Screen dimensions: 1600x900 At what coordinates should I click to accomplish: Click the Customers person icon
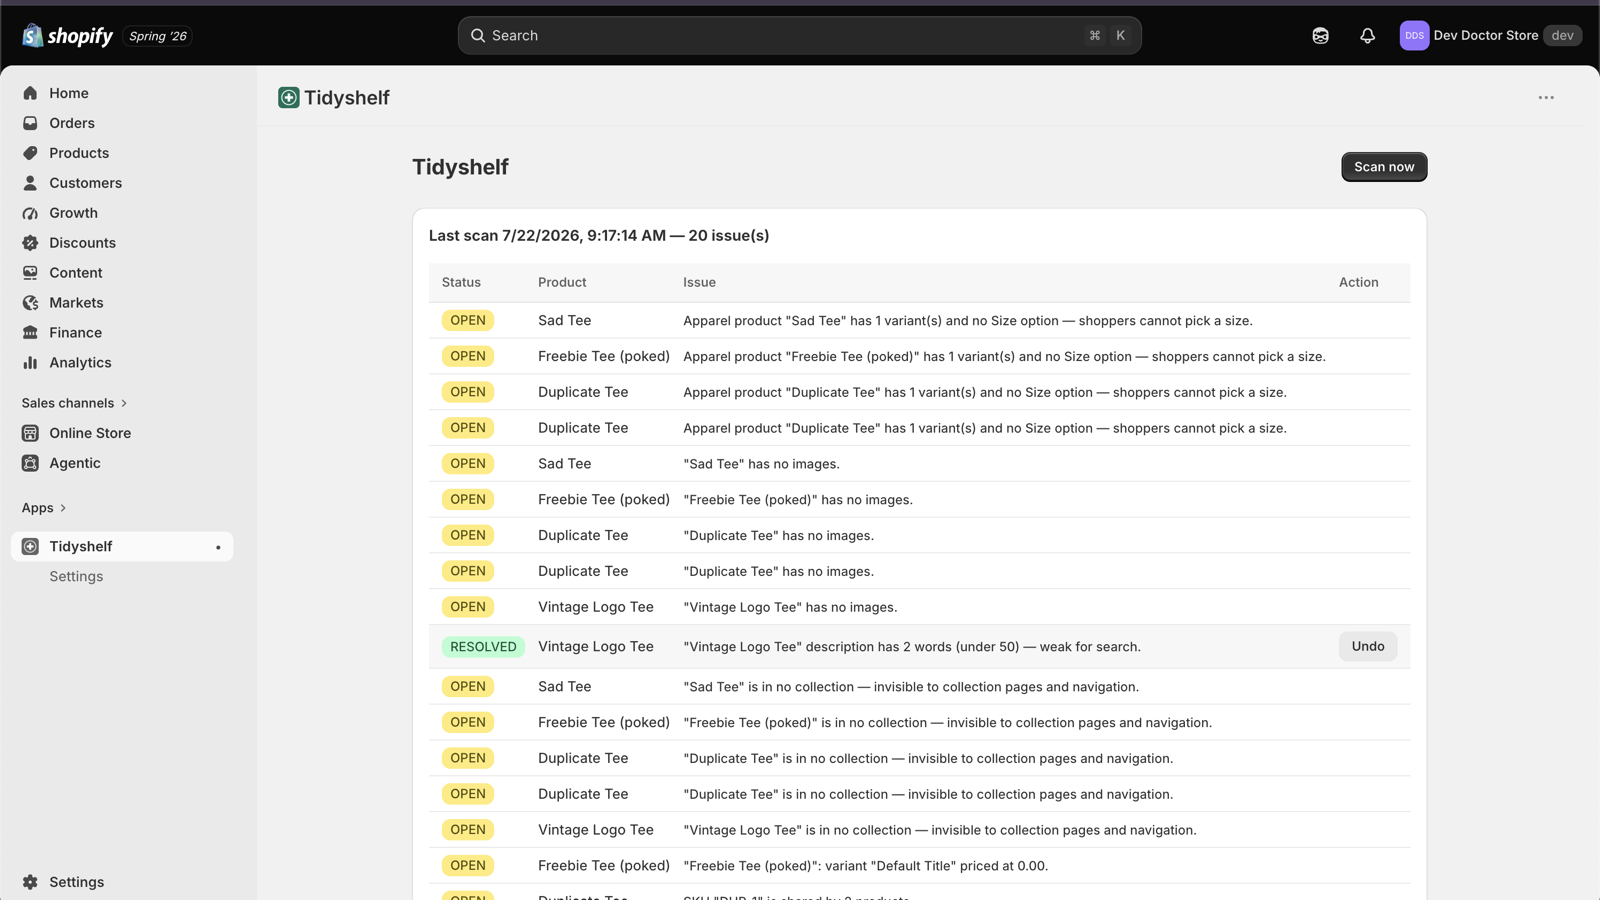(x=30, y=183)
